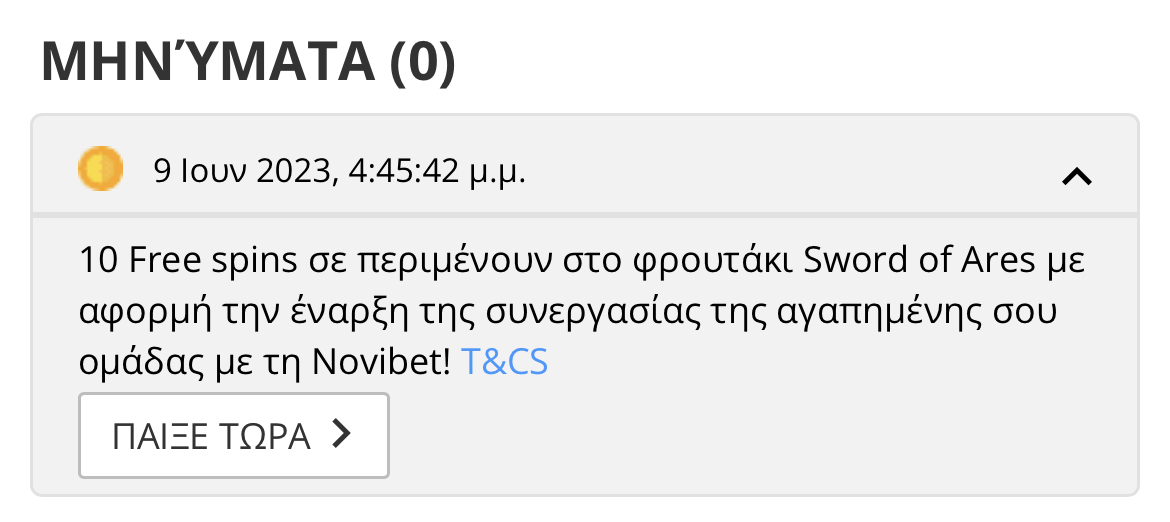Click the (0) message counter
The image size is (1170, 522).
(421, 62)
